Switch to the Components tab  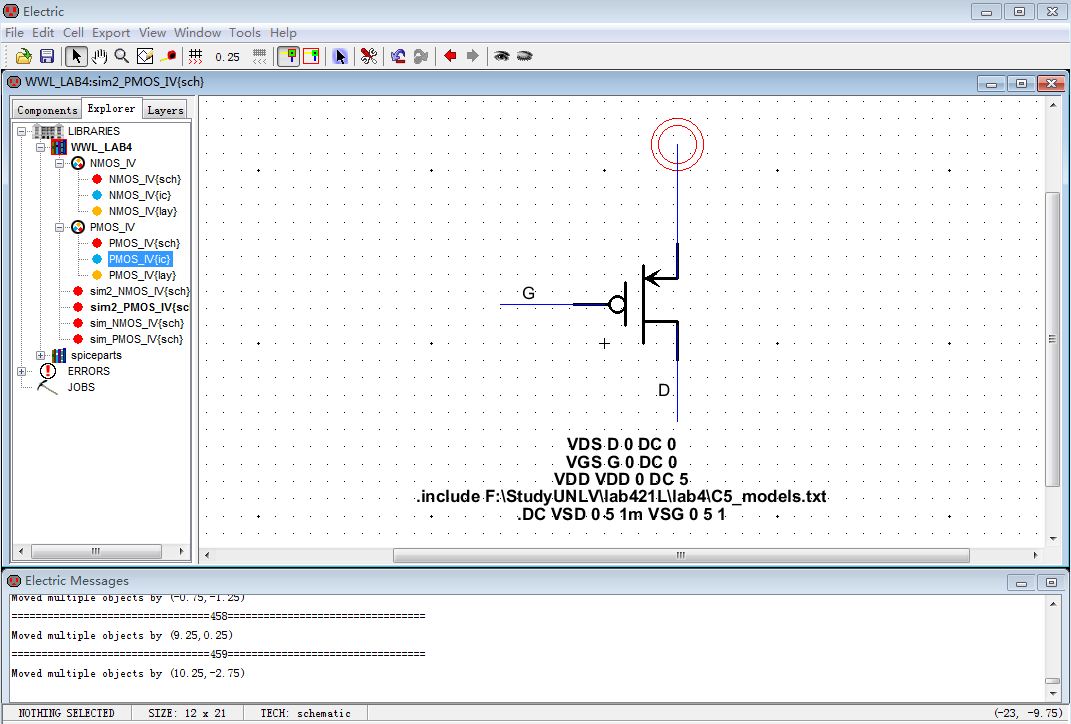(x=47, y=110)
